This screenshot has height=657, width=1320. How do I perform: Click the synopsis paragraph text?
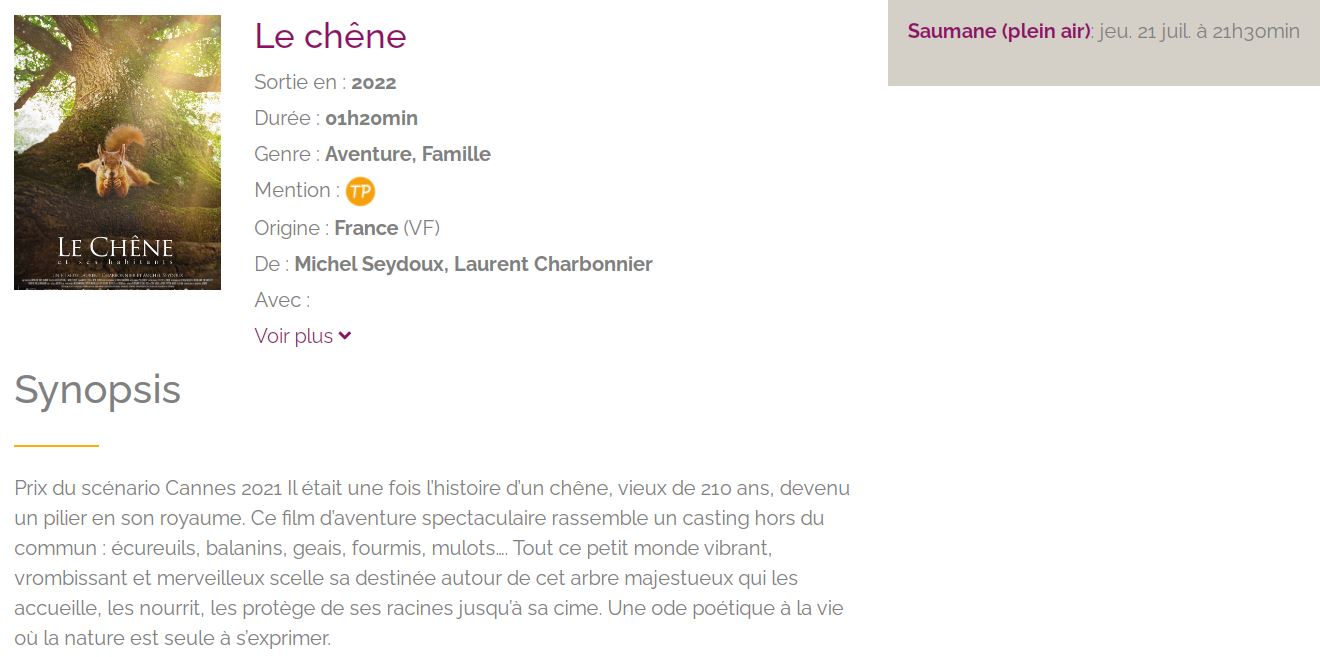click(x=432, y=562)
